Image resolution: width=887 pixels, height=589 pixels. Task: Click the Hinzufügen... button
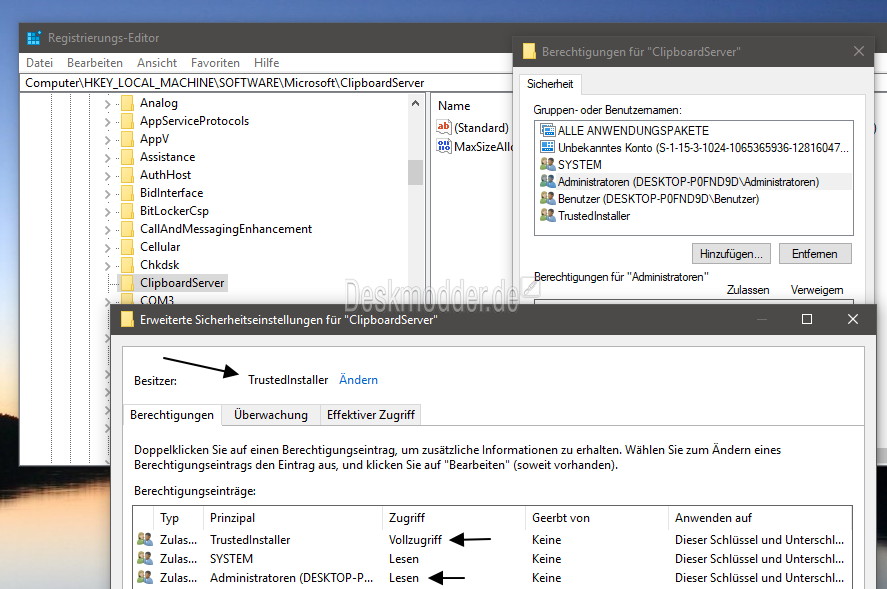(x=731, y=254)
